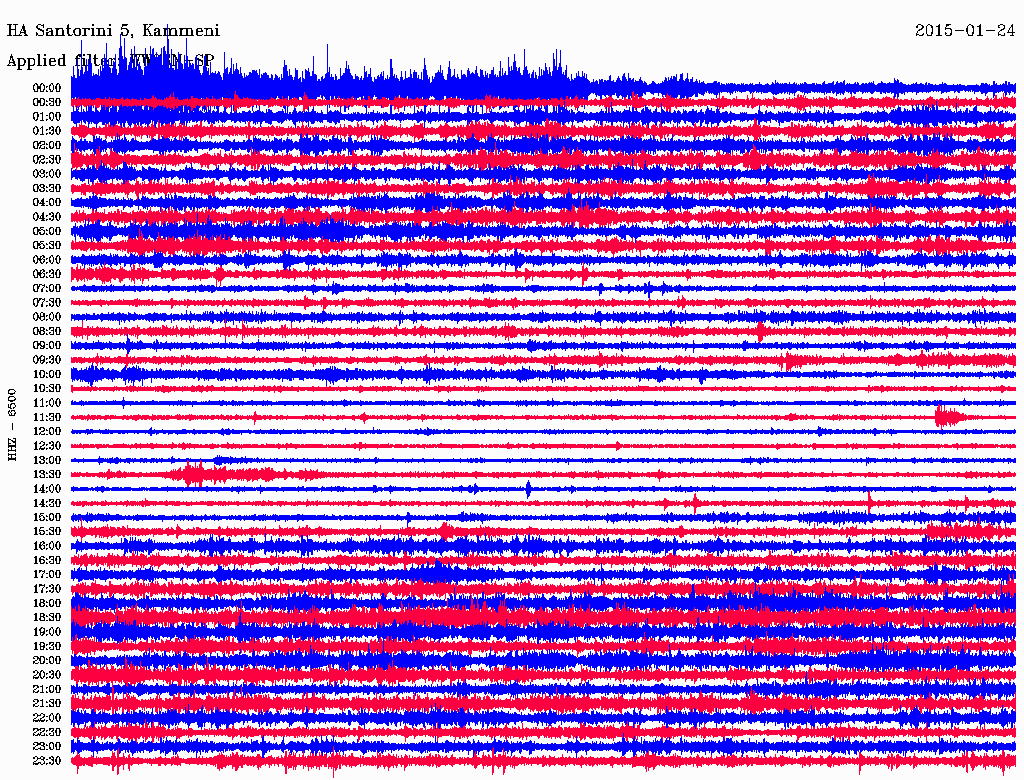1024x780 pixels.
Task: Select the 02:30 time label
Action: tap(47, 159)
